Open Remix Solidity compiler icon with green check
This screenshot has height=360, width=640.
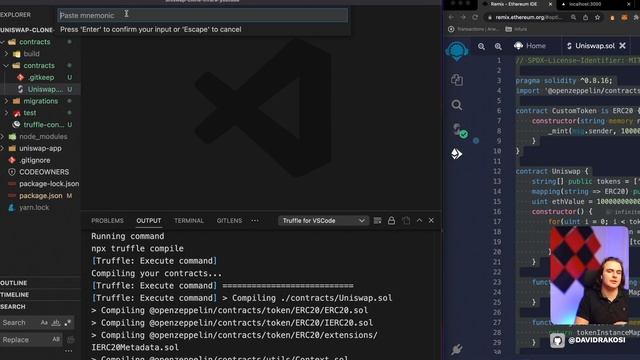coord(459,131)
